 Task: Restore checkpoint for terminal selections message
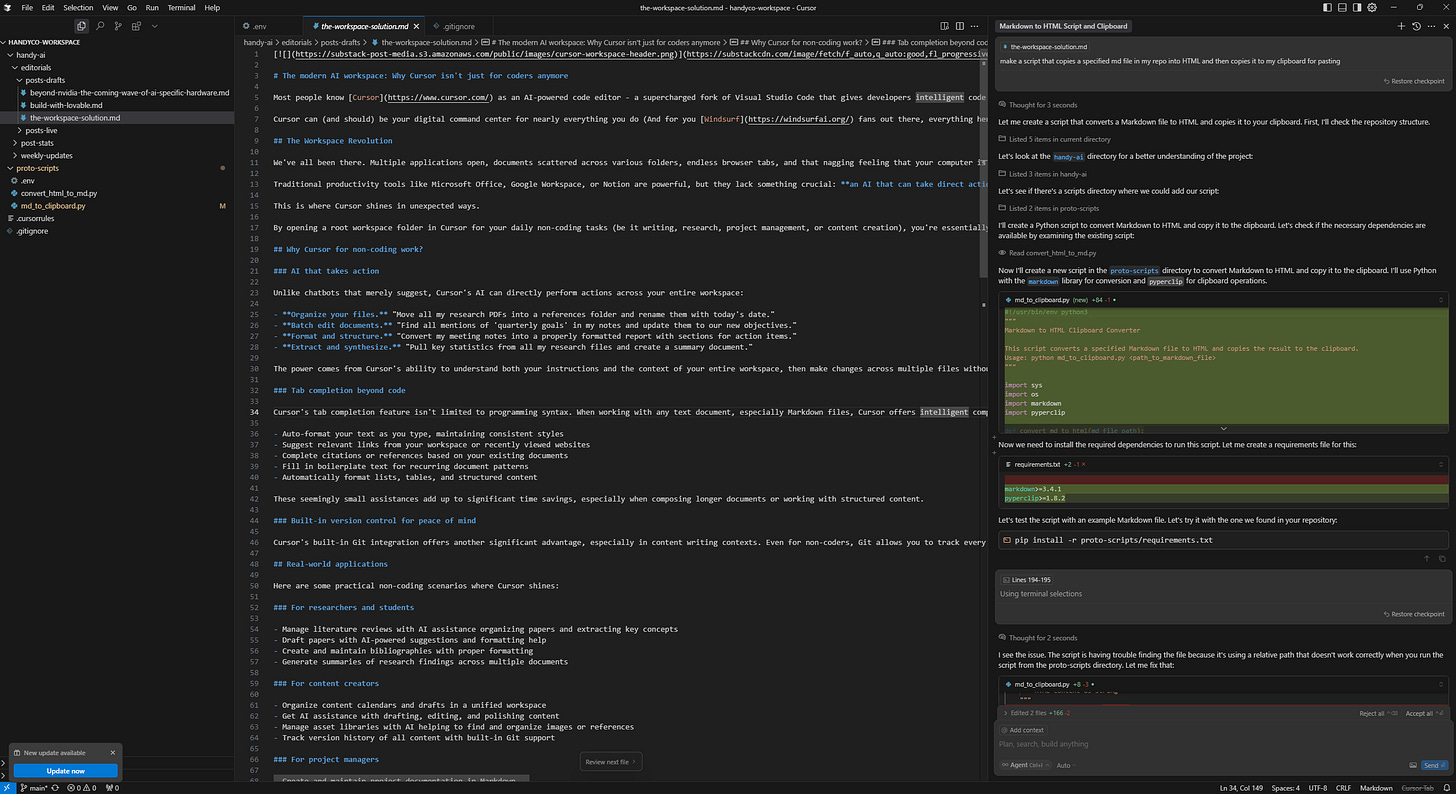click(x=1414, y=614)
